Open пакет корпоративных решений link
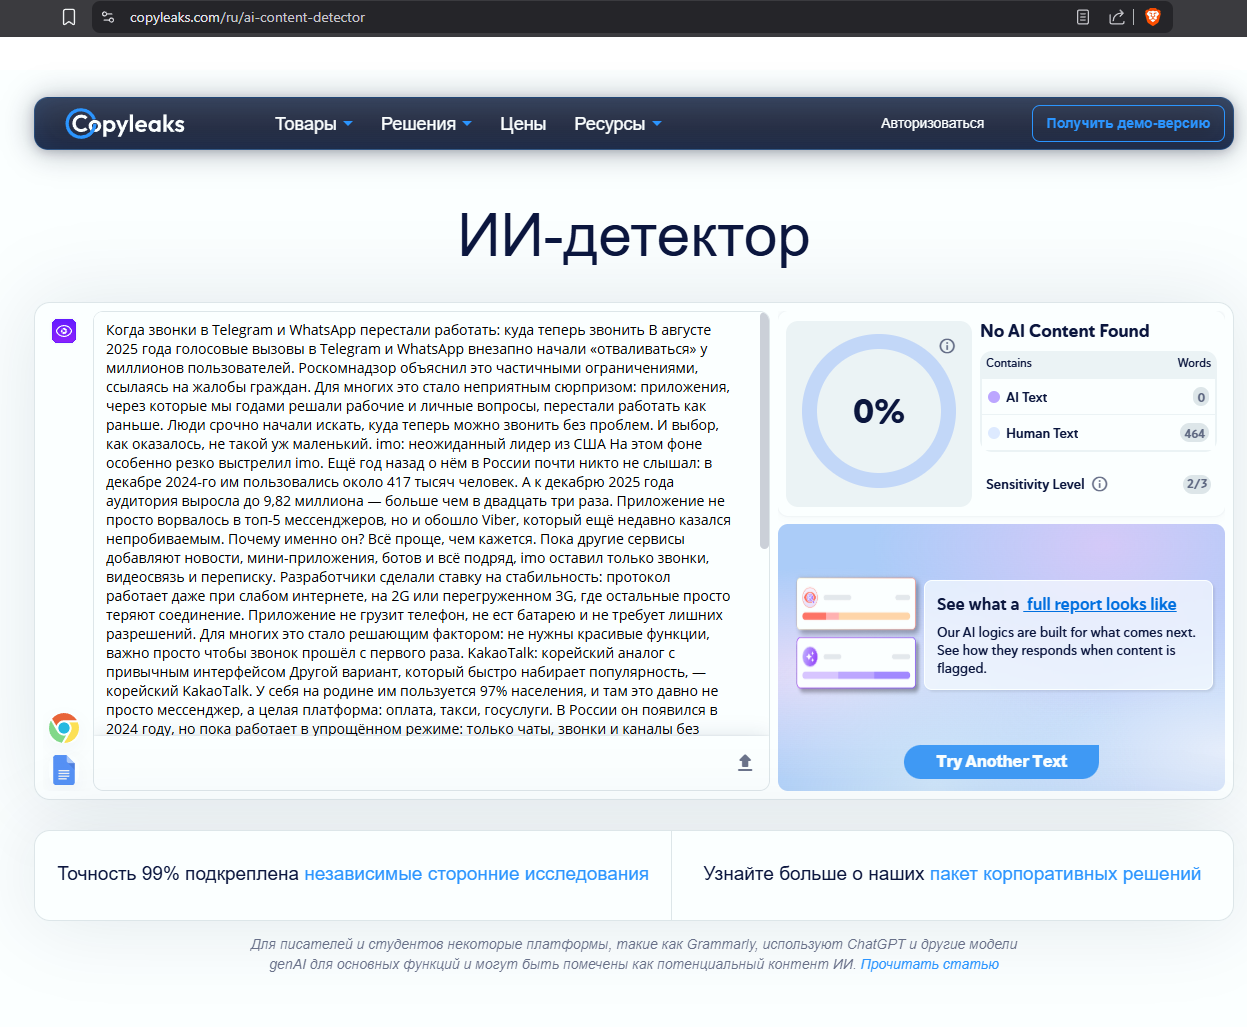1247x1027 pixels. (1065, 874)
